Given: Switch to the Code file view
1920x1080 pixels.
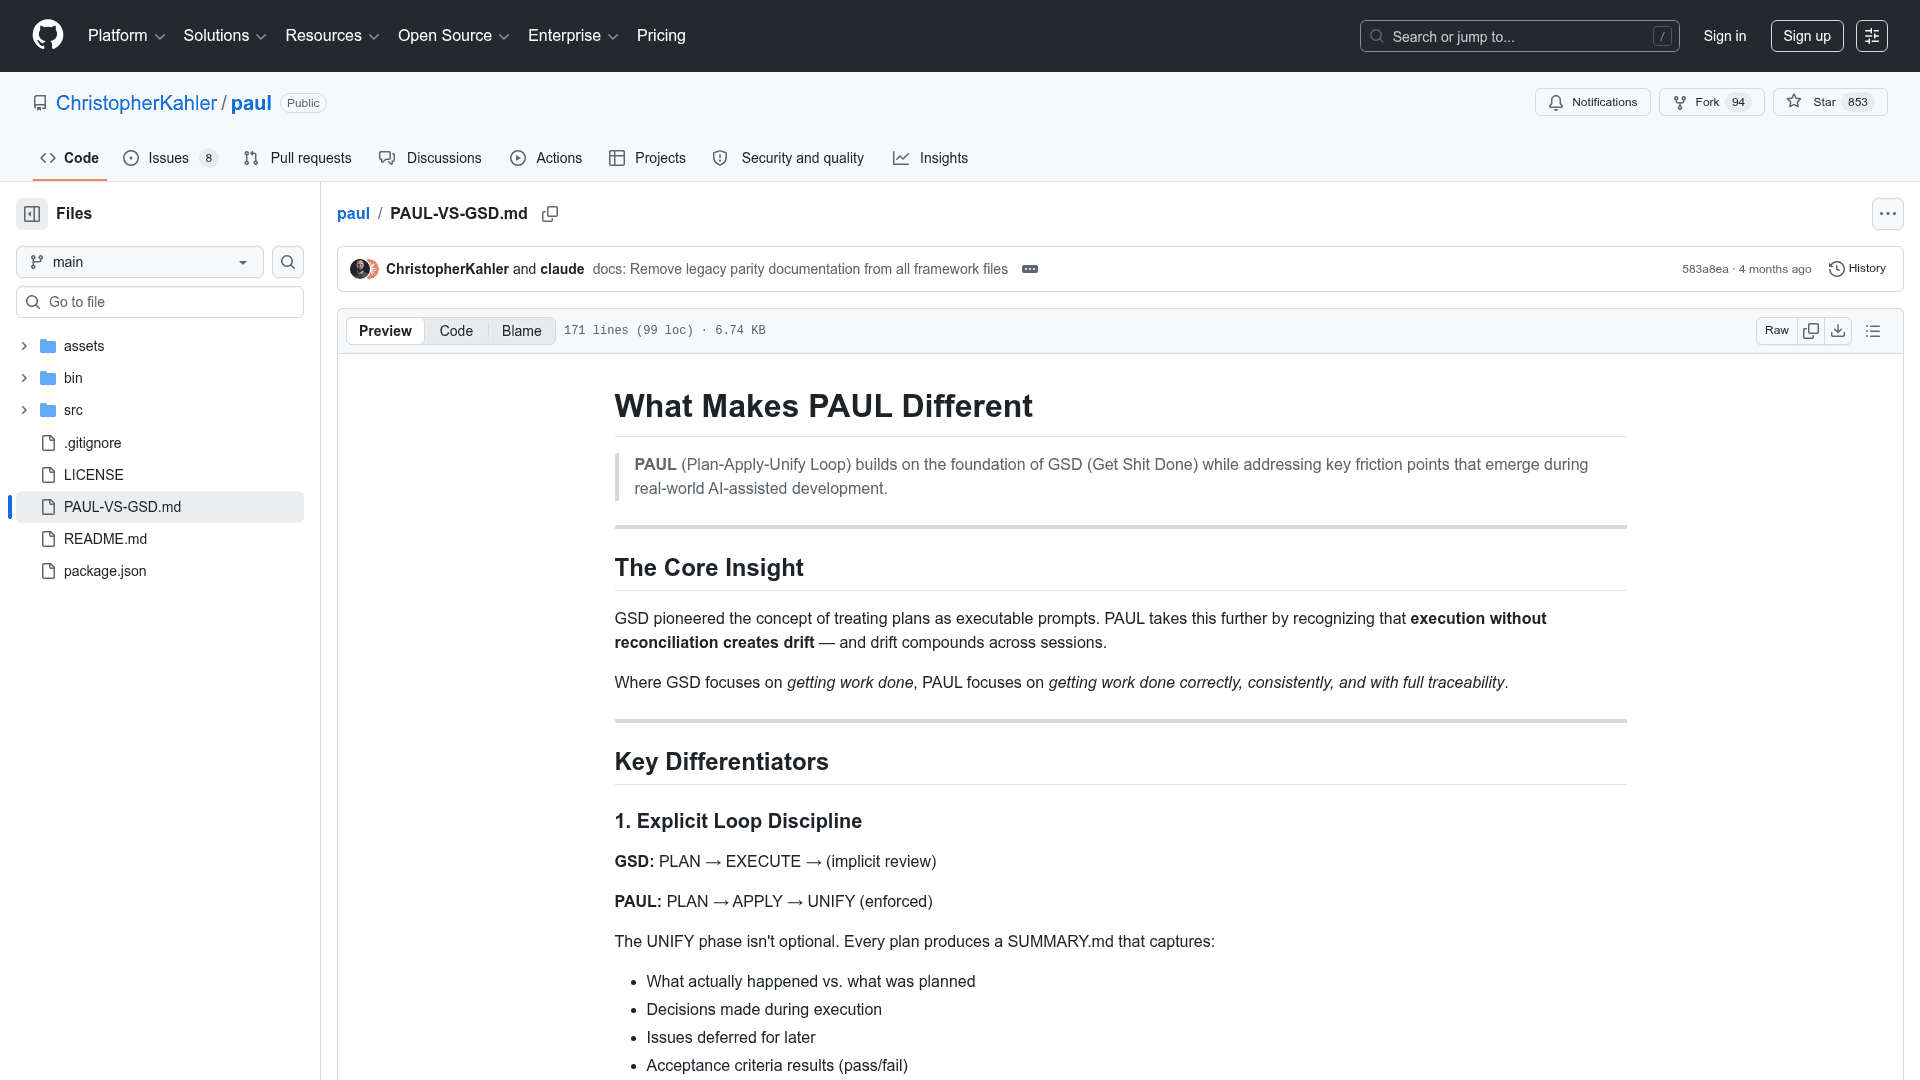Looking at the screenshot, I should click(x=456, y=331).
